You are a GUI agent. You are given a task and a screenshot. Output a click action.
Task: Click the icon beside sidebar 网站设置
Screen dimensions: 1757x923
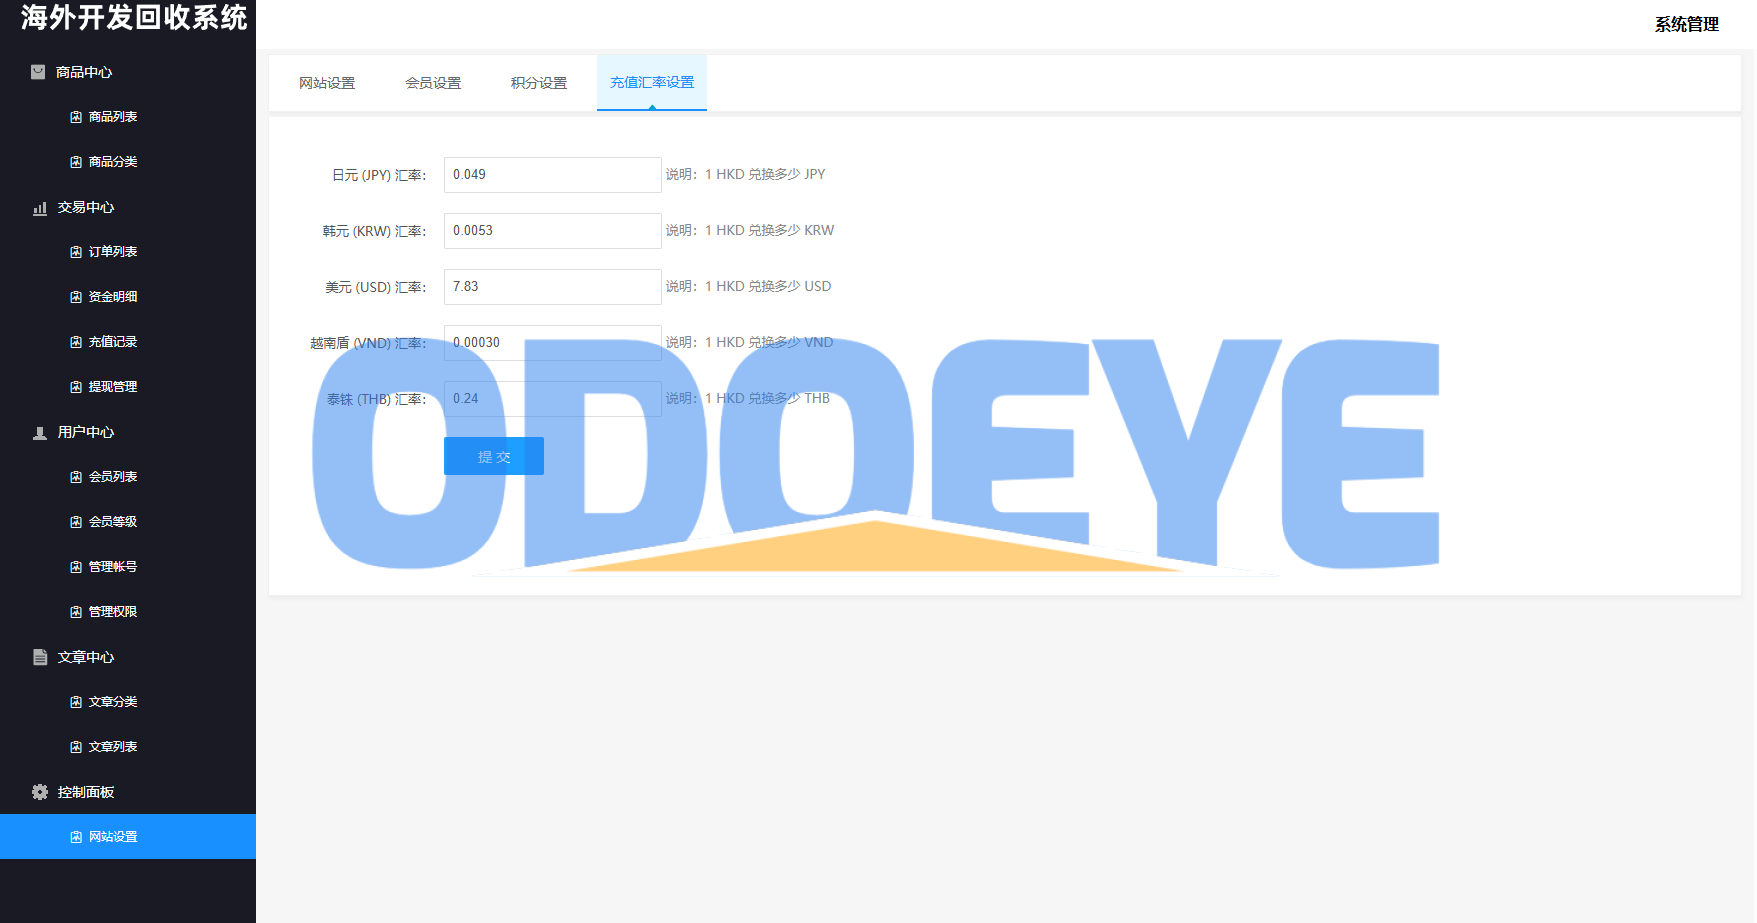coord(76,837)
